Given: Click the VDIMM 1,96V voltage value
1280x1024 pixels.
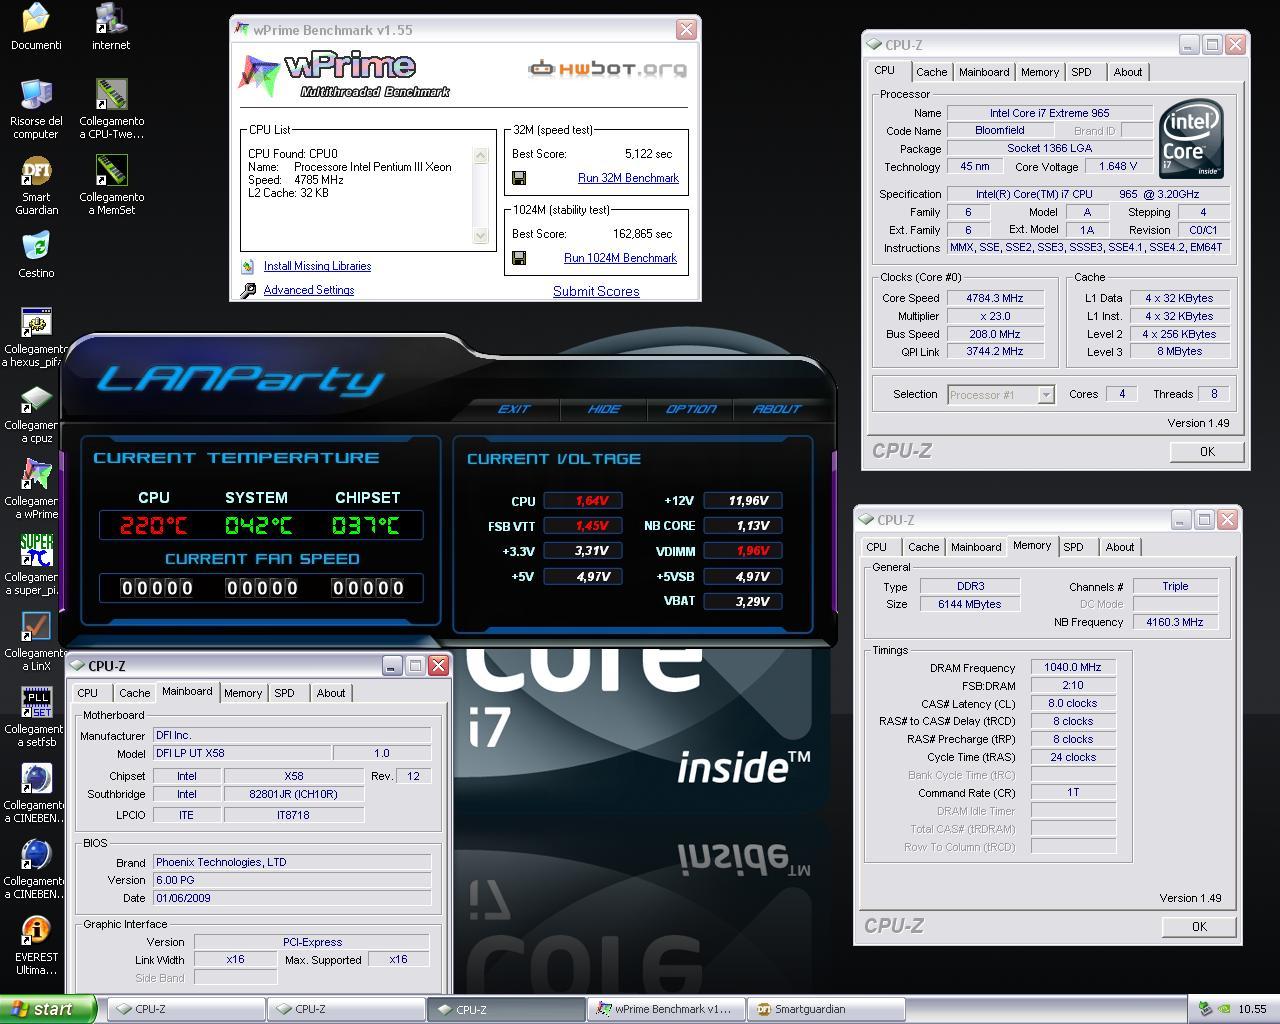Looking at the screenshot, I should (742, 551).
